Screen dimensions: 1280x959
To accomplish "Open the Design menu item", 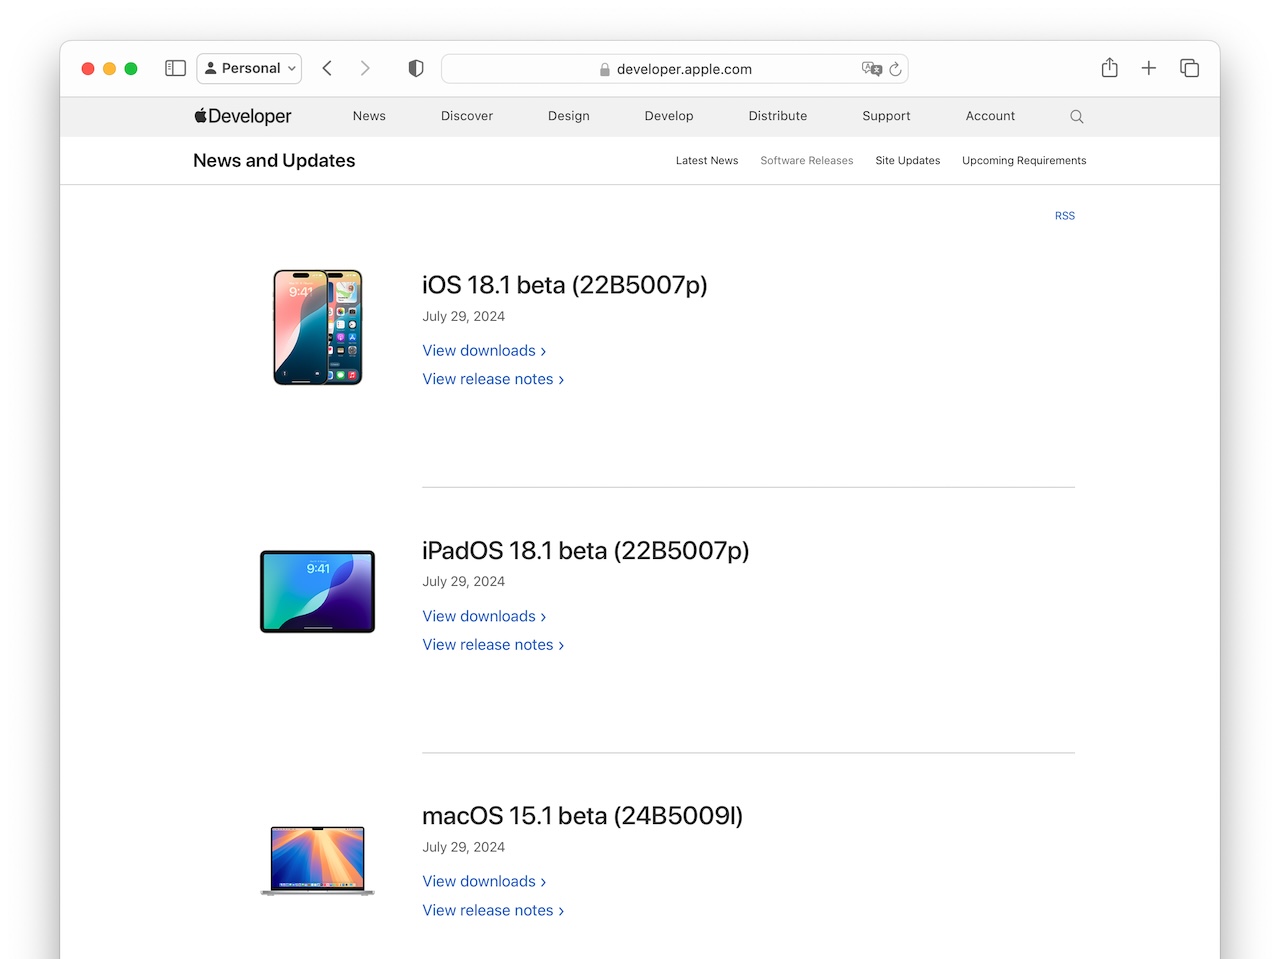I will [569, 116].
